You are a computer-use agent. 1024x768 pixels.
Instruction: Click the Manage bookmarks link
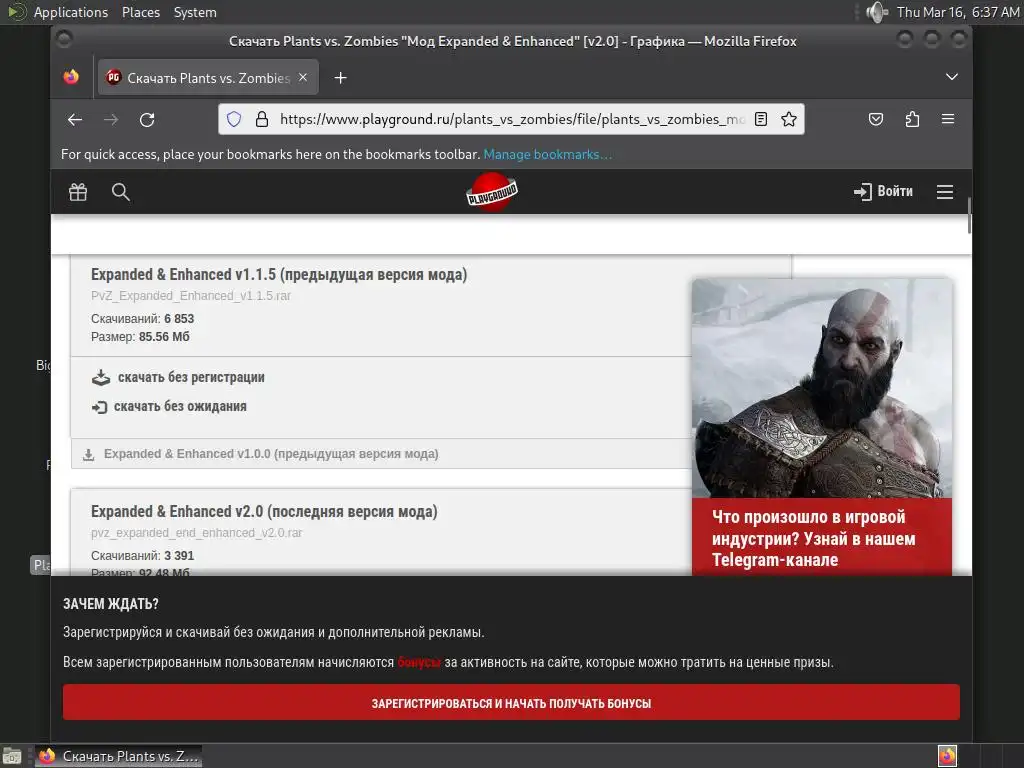click(x=547, y=154)
